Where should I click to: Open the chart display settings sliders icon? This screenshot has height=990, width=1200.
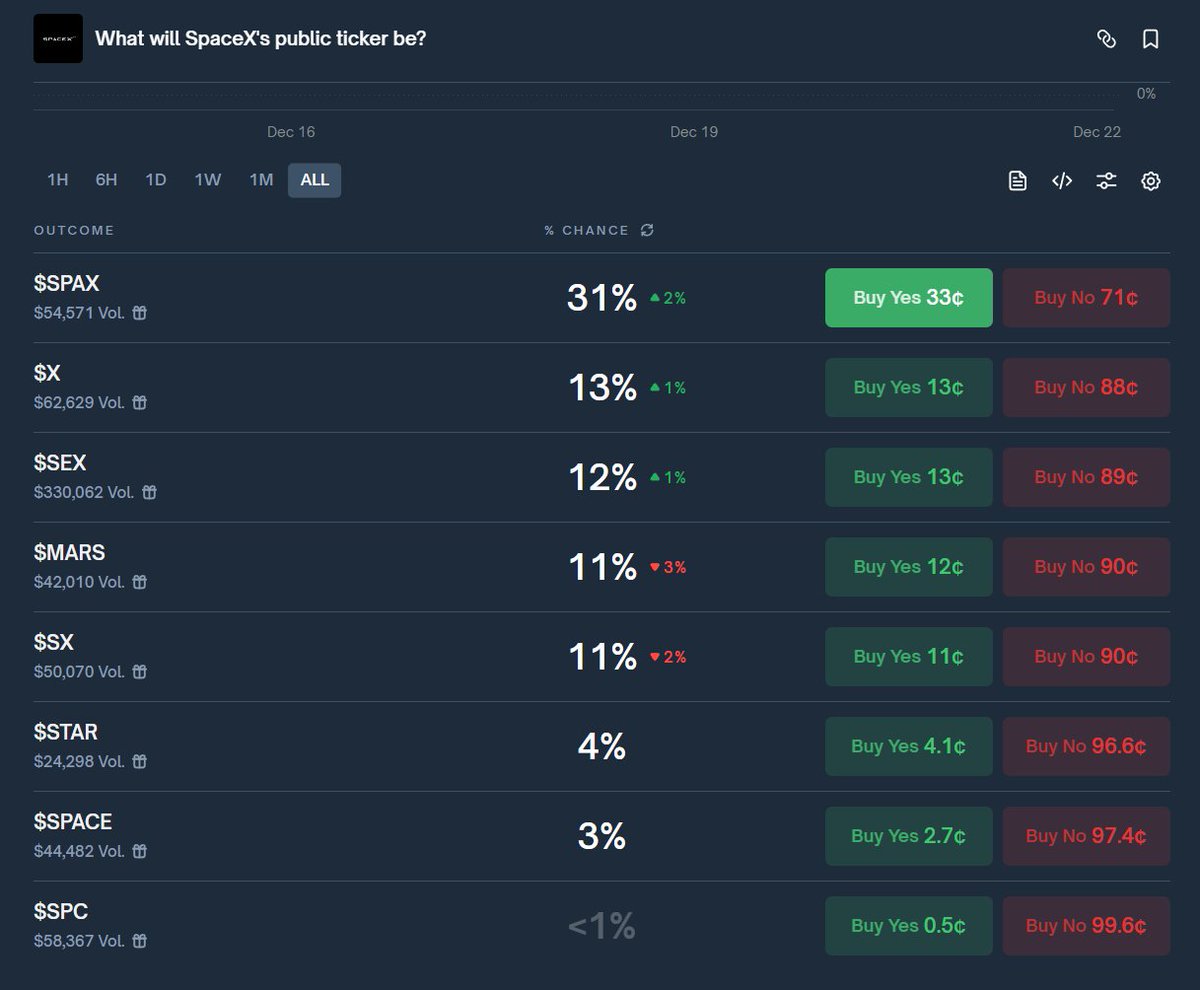pos(1106,181)
